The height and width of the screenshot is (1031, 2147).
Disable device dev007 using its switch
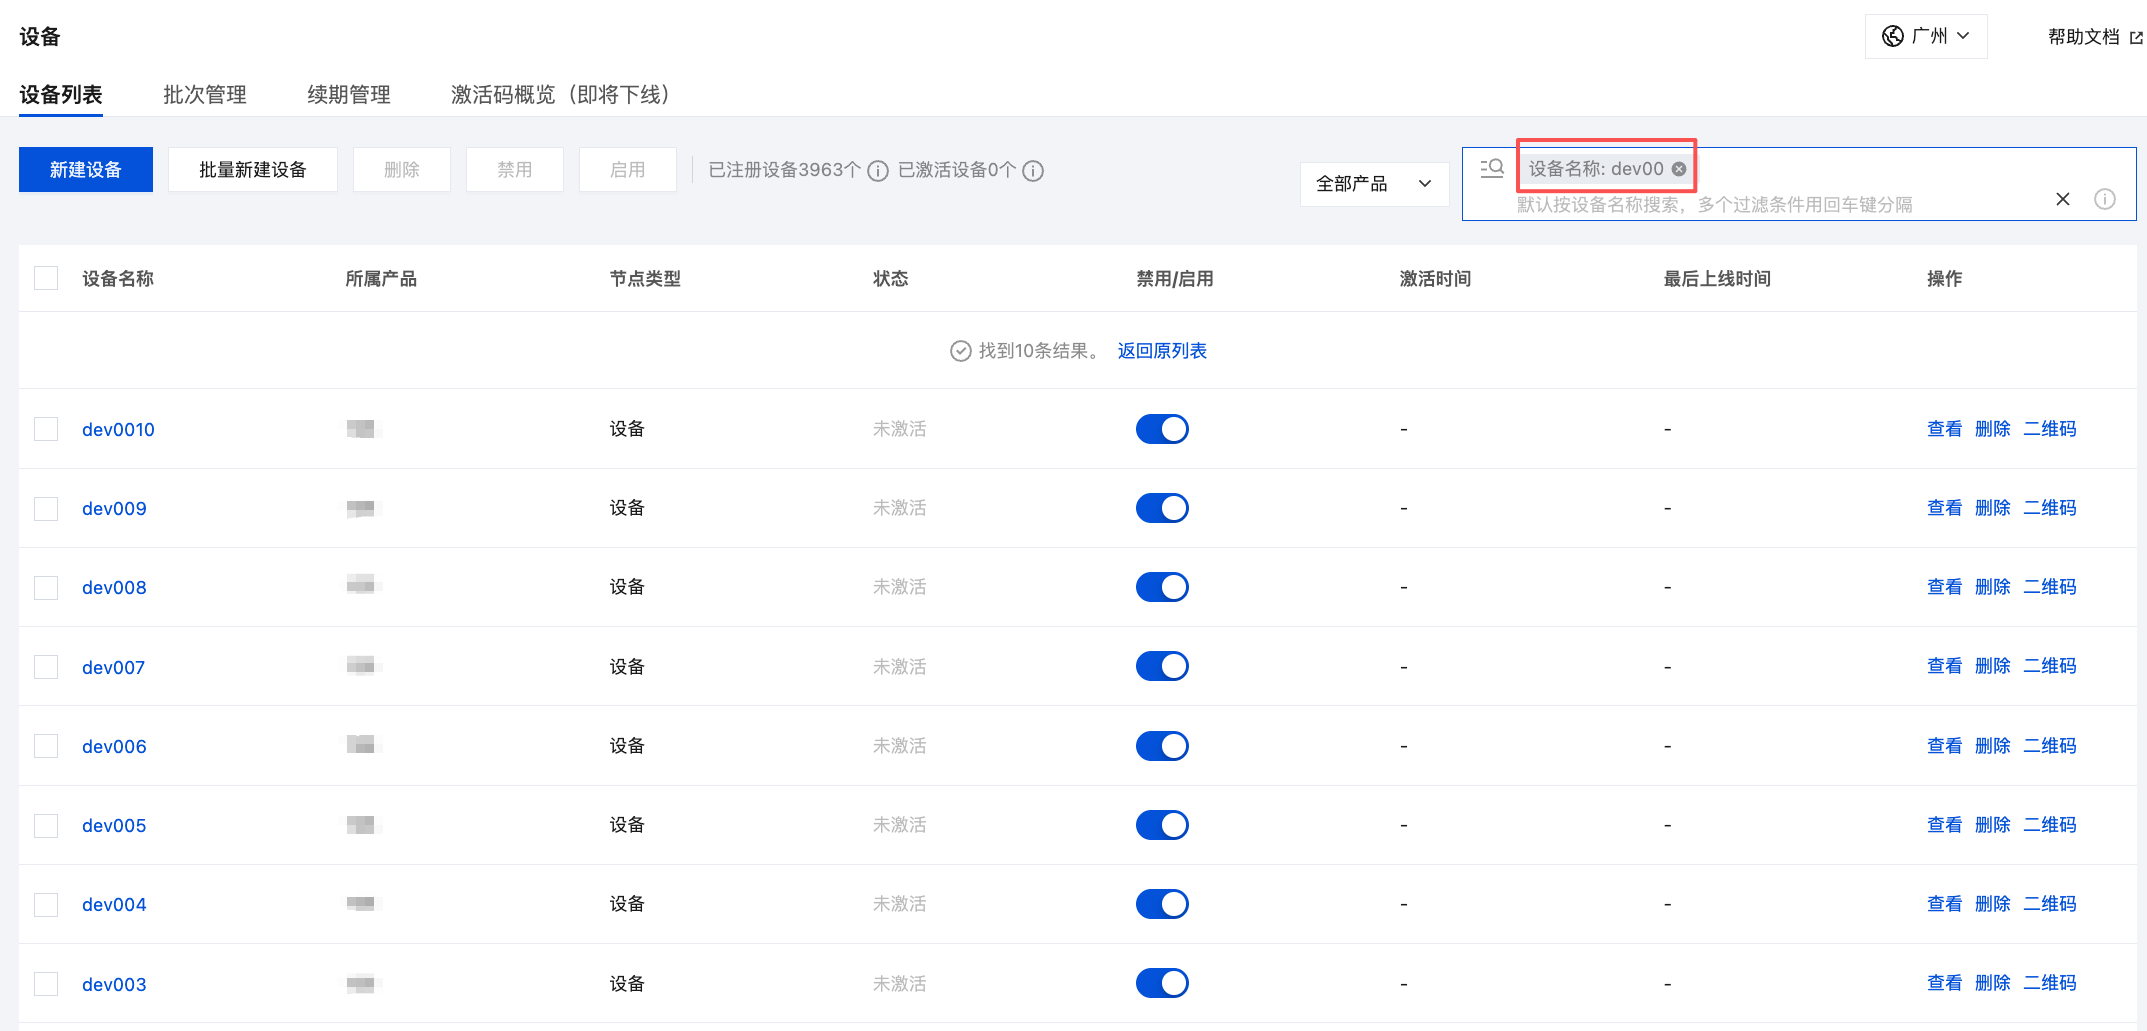pyautogui.click(x=1162, y=666)
